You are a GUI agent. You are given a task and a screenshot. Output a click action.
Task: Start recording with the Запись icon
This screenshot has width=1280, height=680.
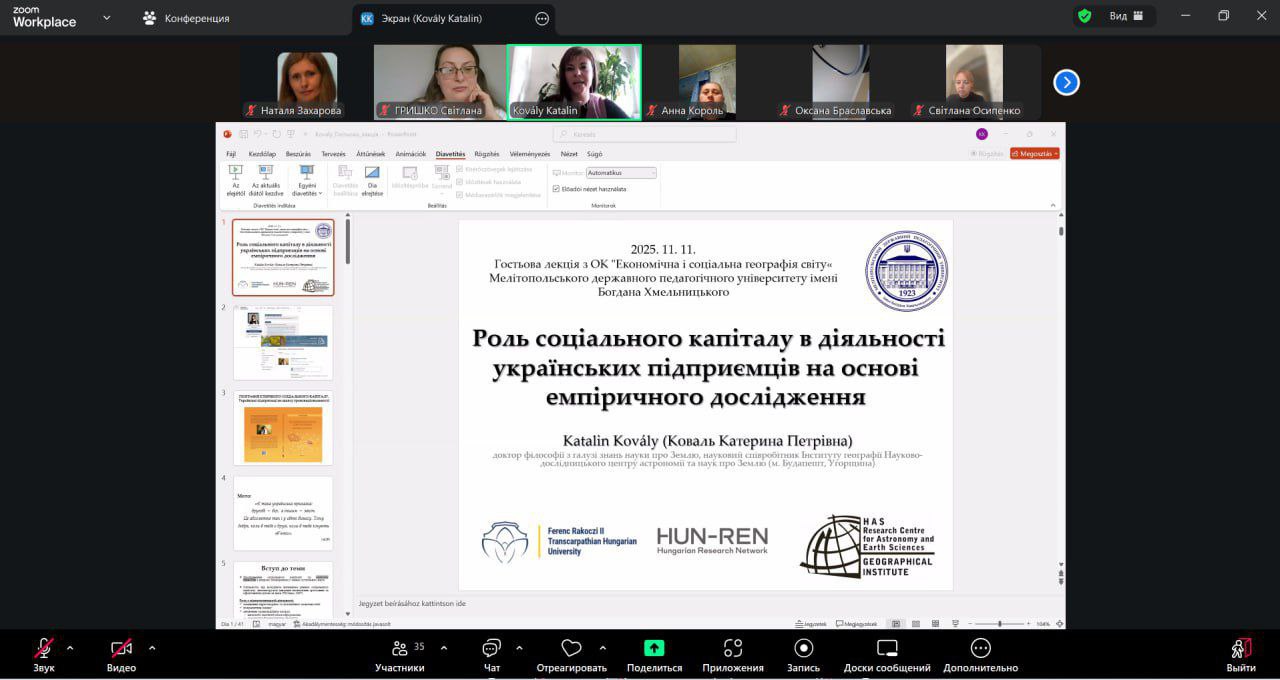click(803, 649)
